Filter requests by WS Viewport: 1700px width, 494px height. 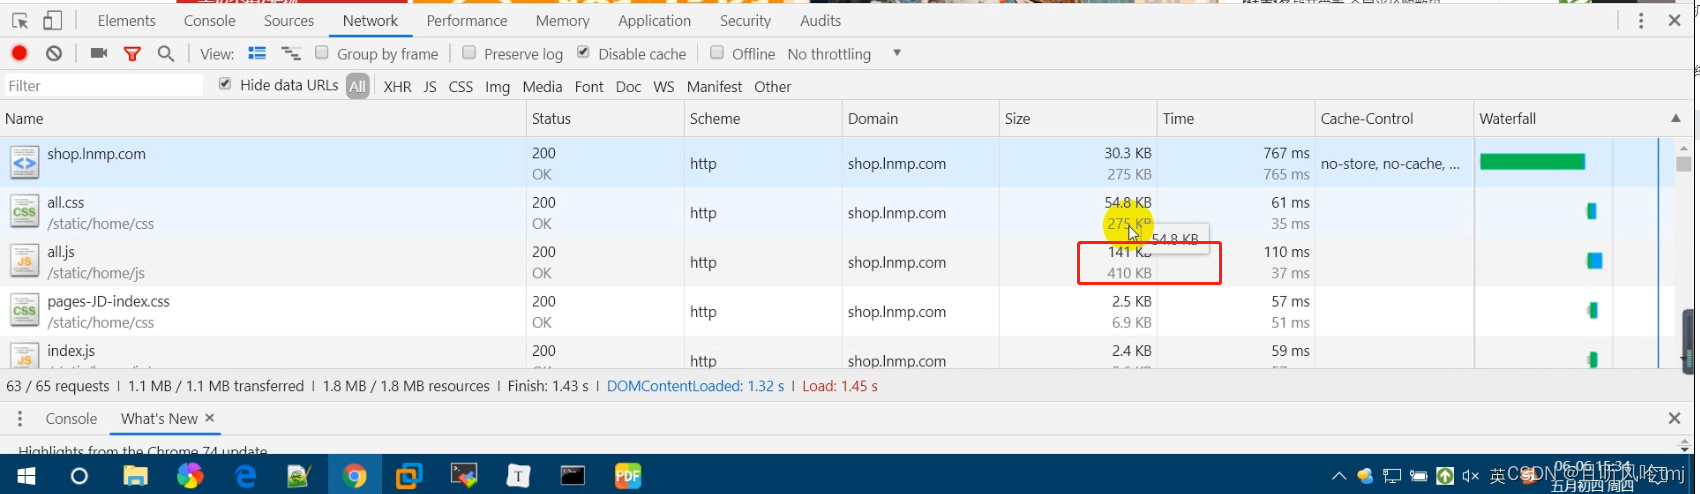(664, 87)
